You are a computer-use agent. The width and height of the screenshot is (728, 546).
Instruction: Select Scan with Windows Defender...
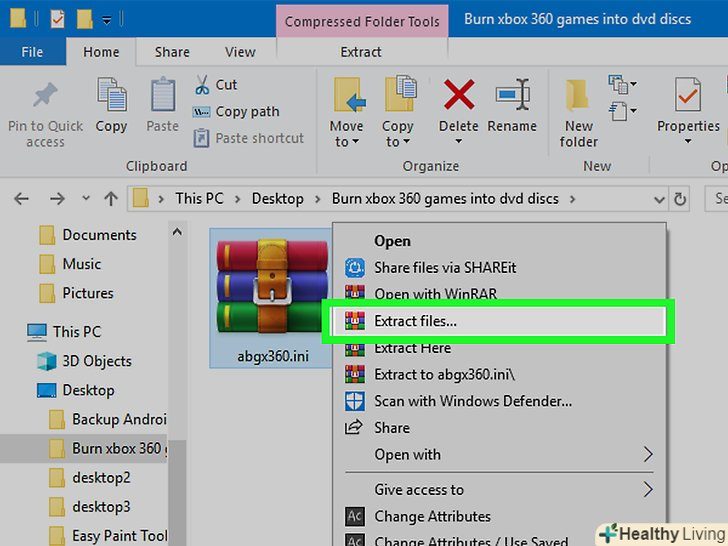(500, 401)
